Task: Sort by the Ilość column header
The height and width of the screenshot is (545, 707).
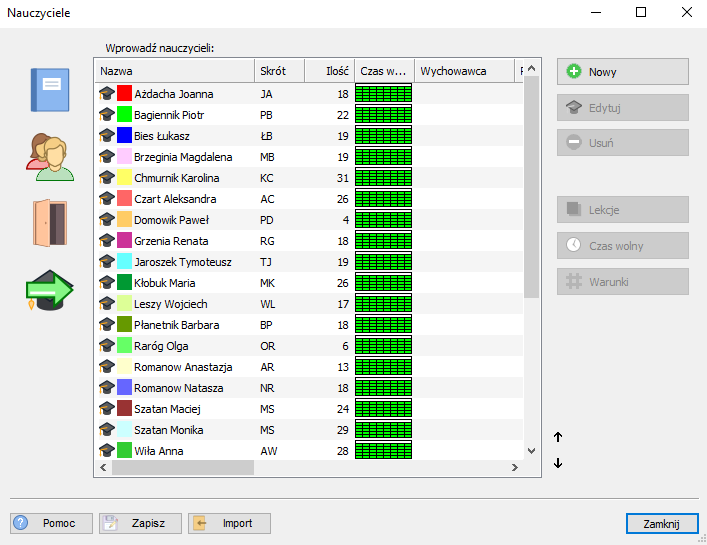Action: (329, 71)
